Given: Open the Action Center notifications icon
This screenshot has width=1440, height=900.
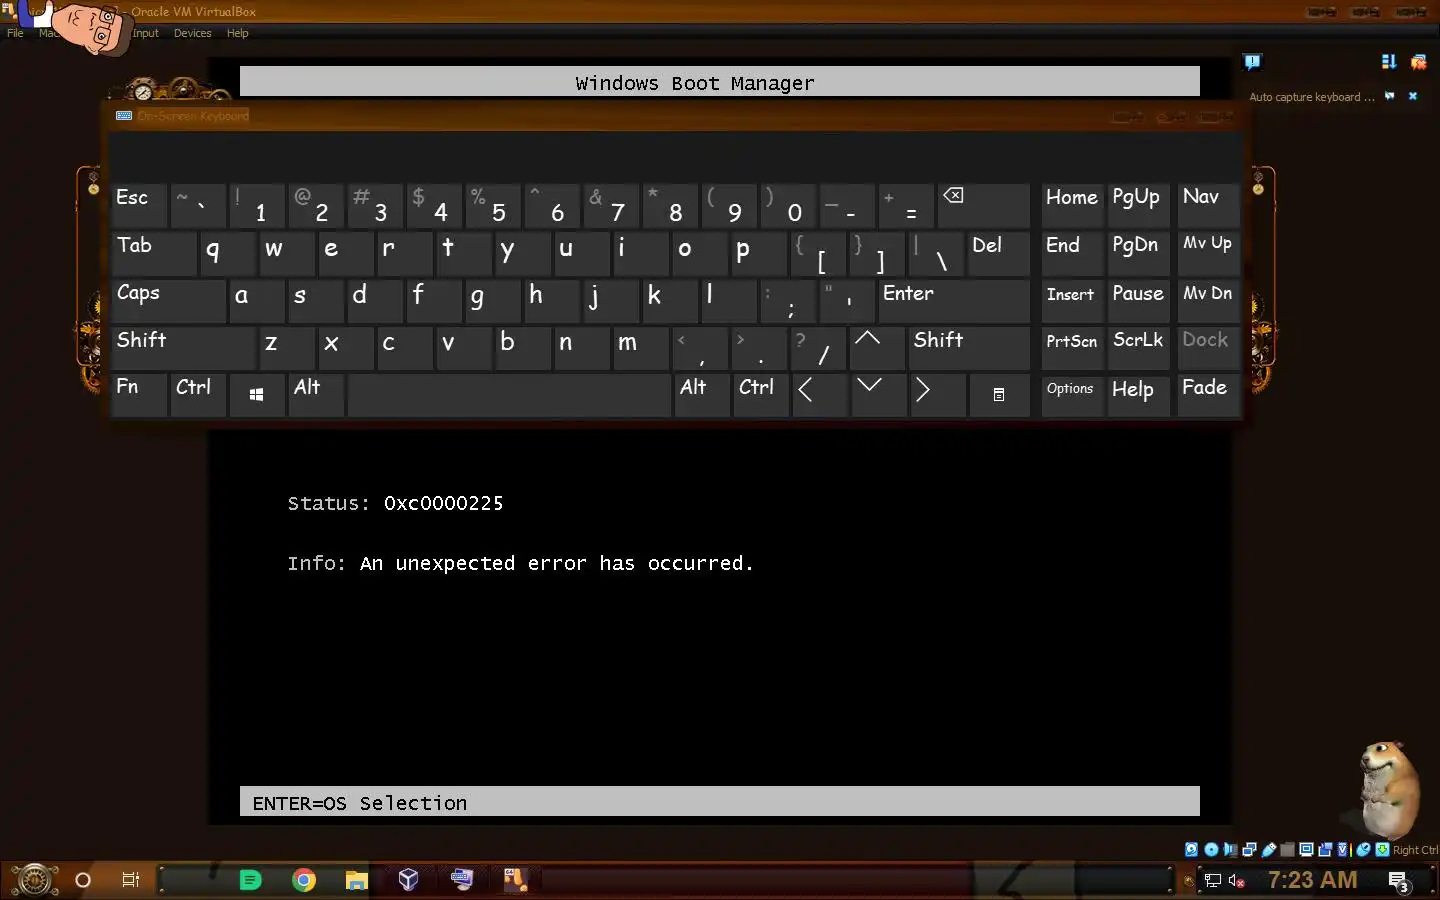Looking at the screenshot, I should [1398, 881].
